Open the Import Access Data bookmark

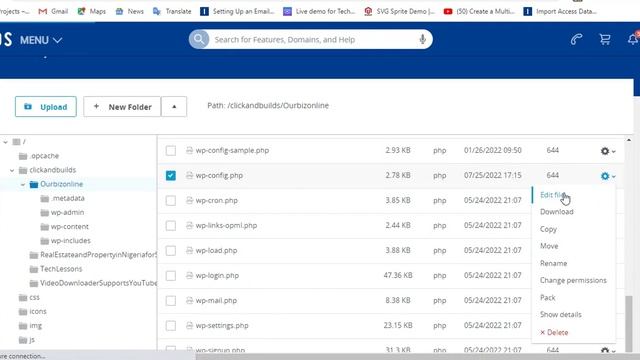(560, 11)
